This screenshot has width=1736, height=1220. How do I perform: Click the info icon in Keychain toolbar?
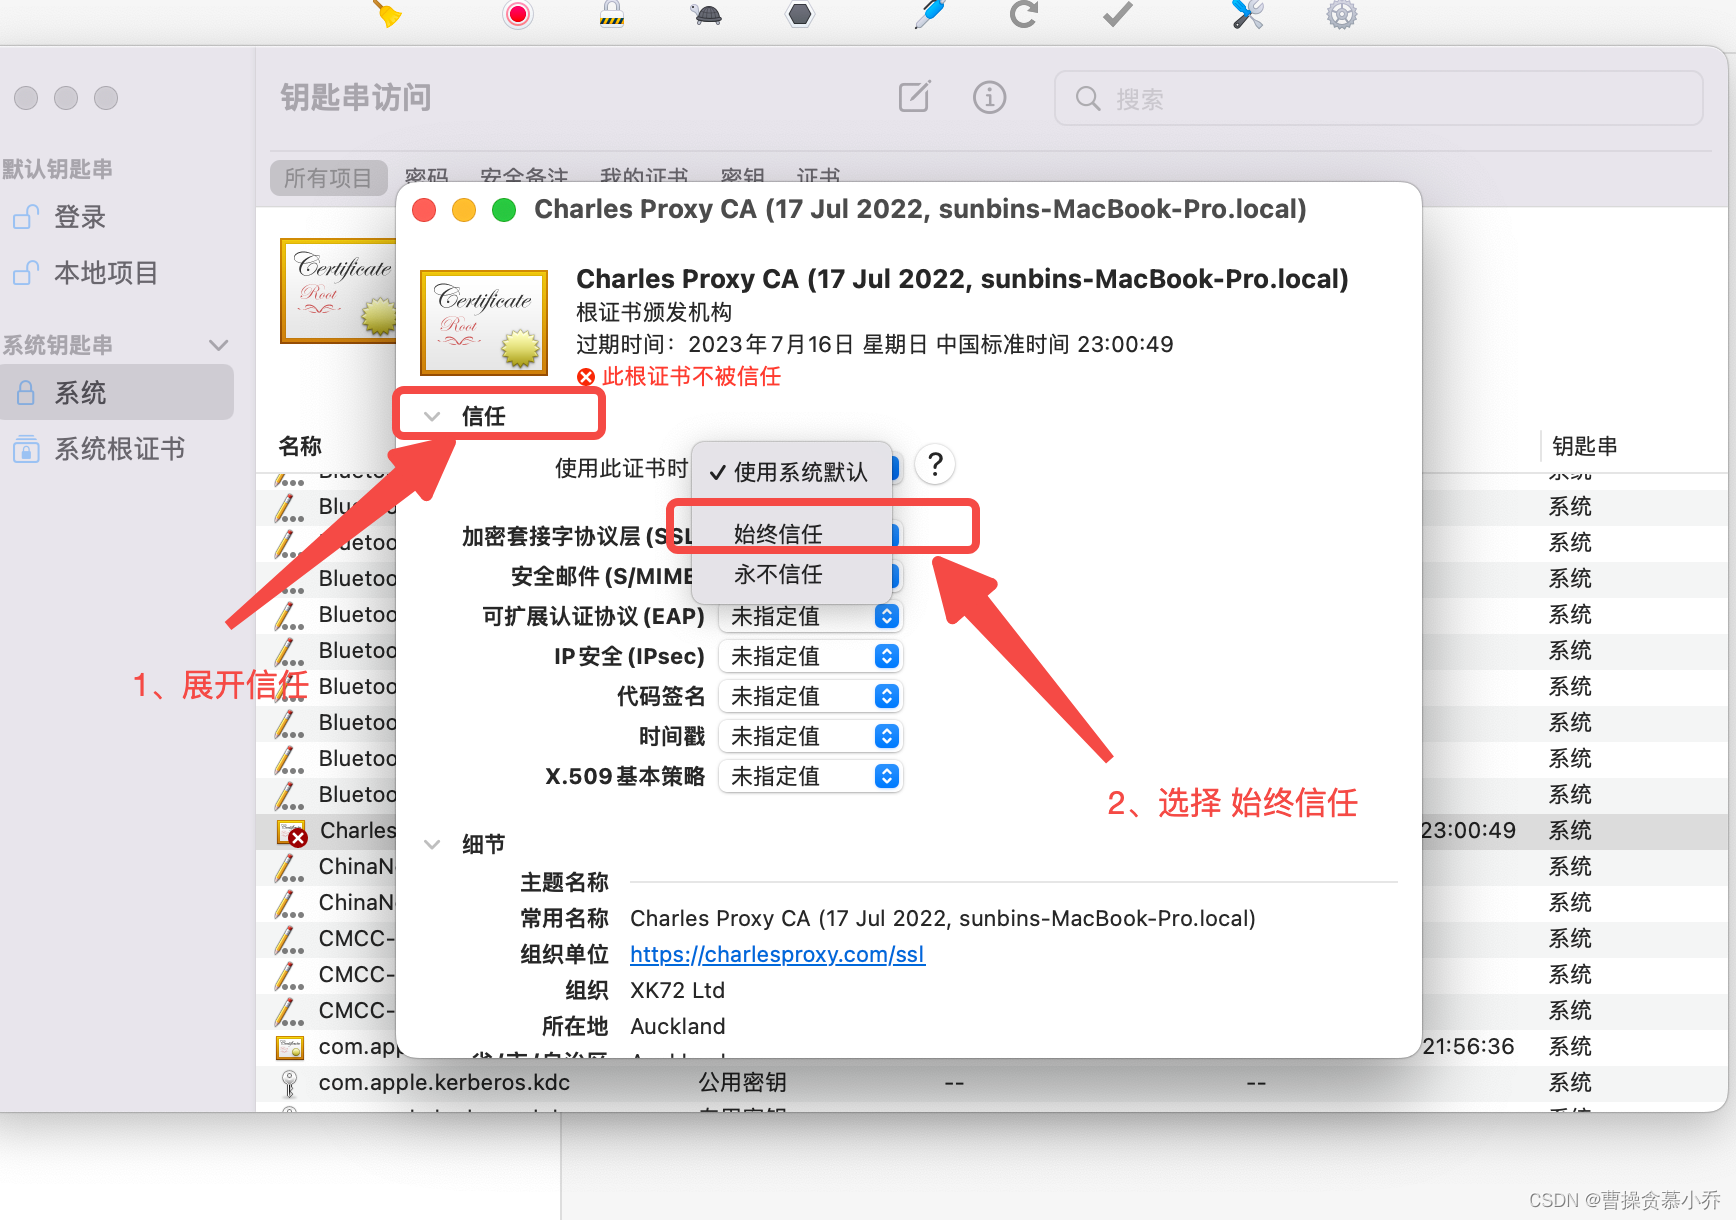990,97
